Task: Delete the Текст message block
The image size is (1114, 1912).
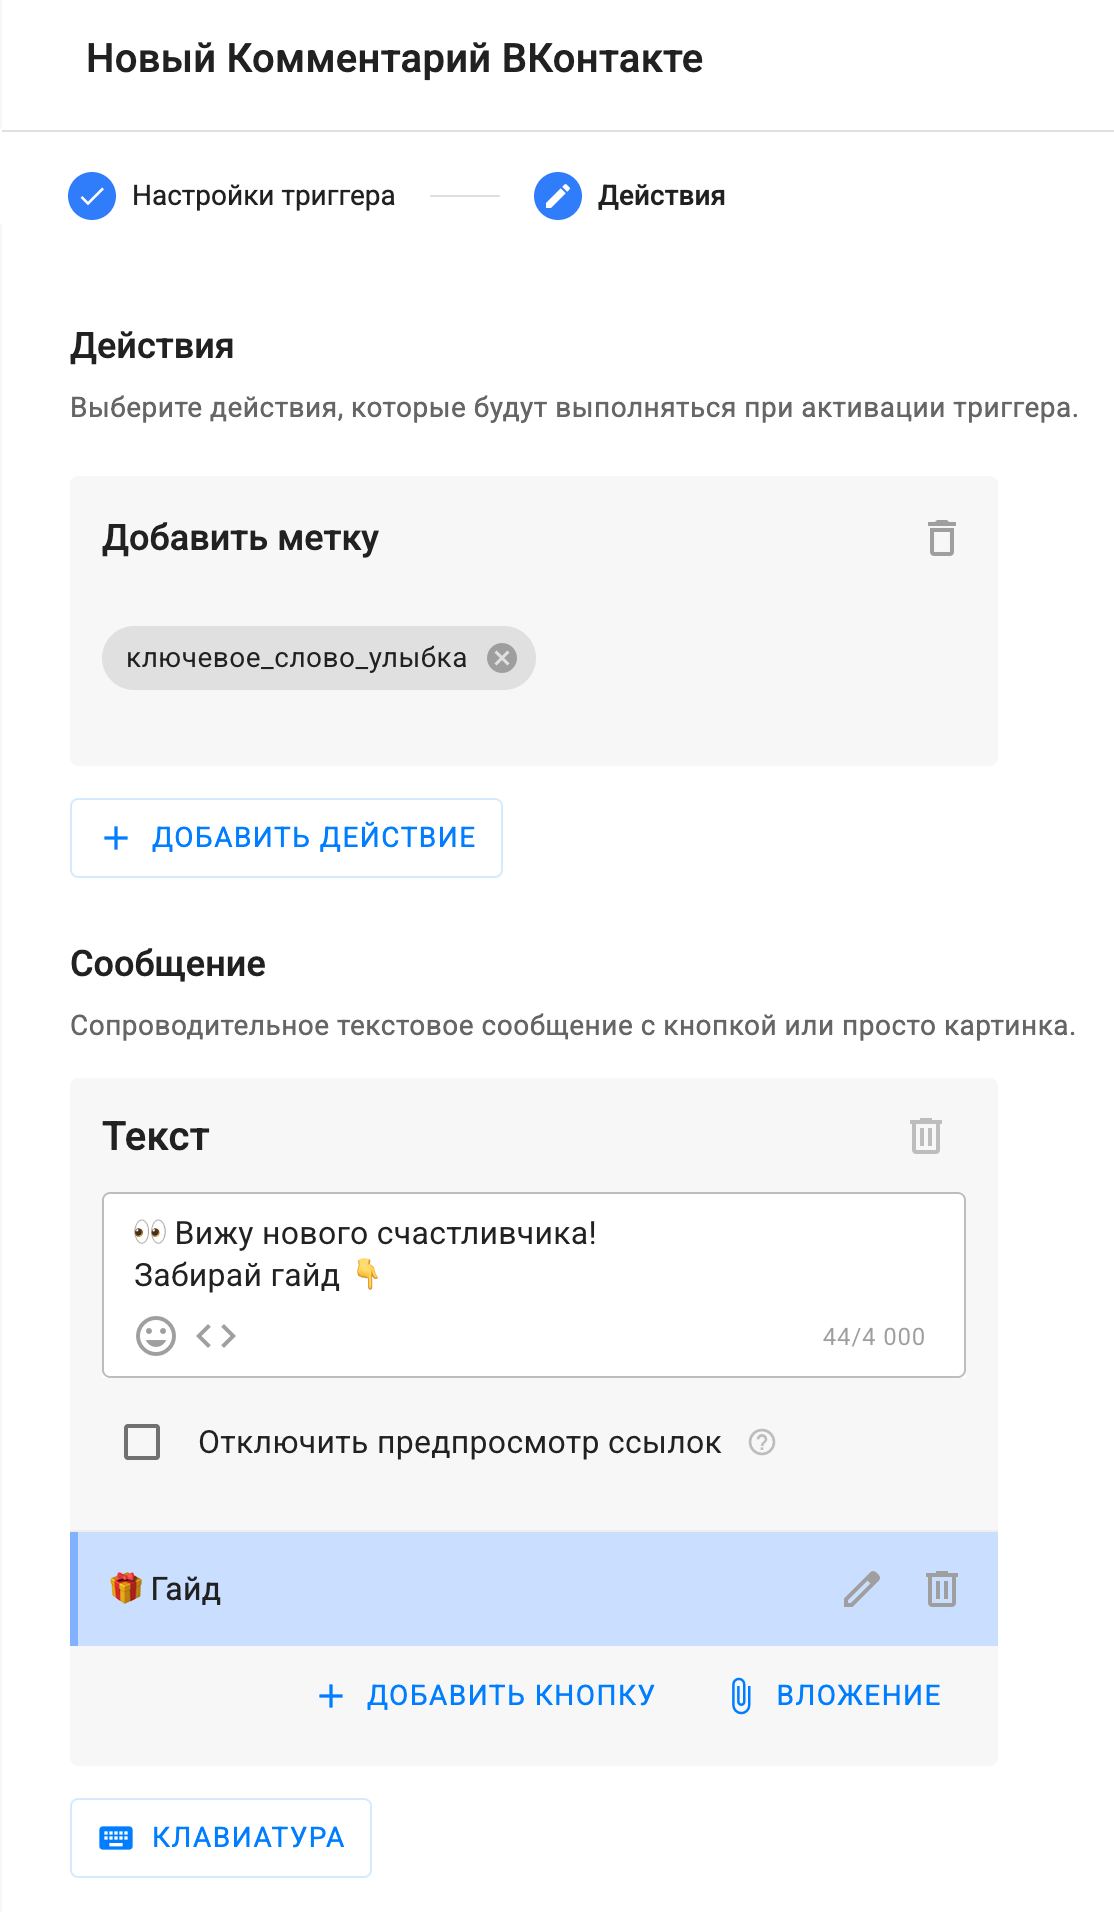Action: pyautogui.click(x=926, y=1136)
